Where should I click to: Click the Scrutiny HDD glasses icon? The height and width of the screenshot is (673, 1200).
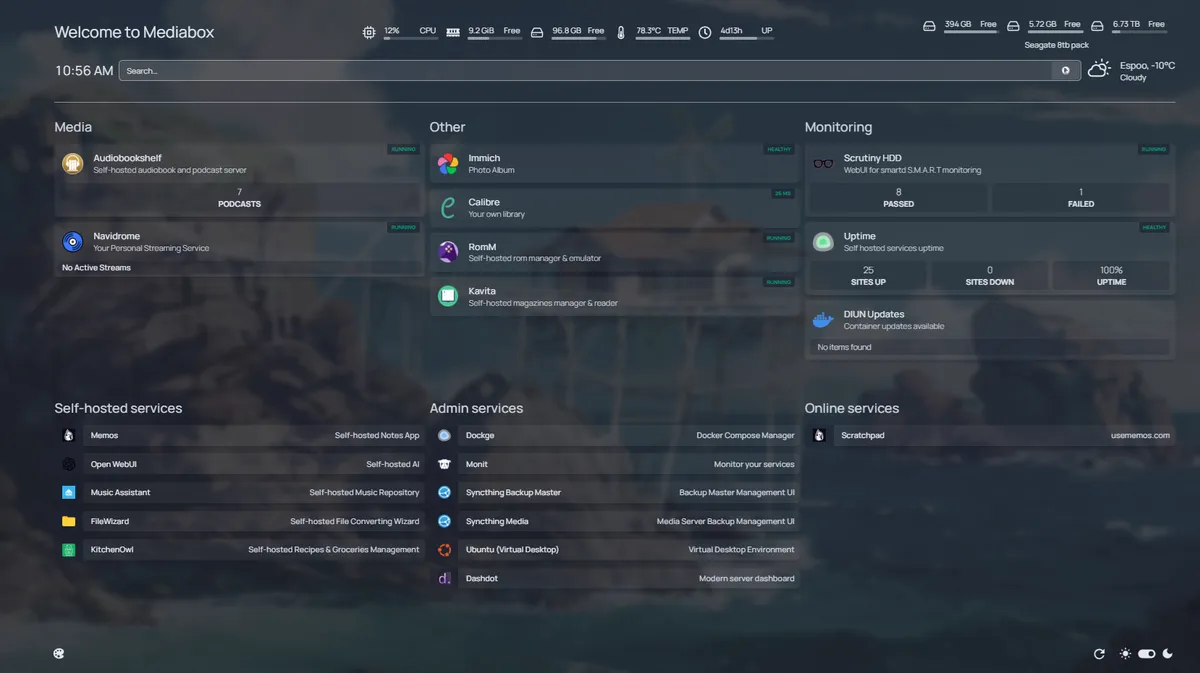coord(823,164)
